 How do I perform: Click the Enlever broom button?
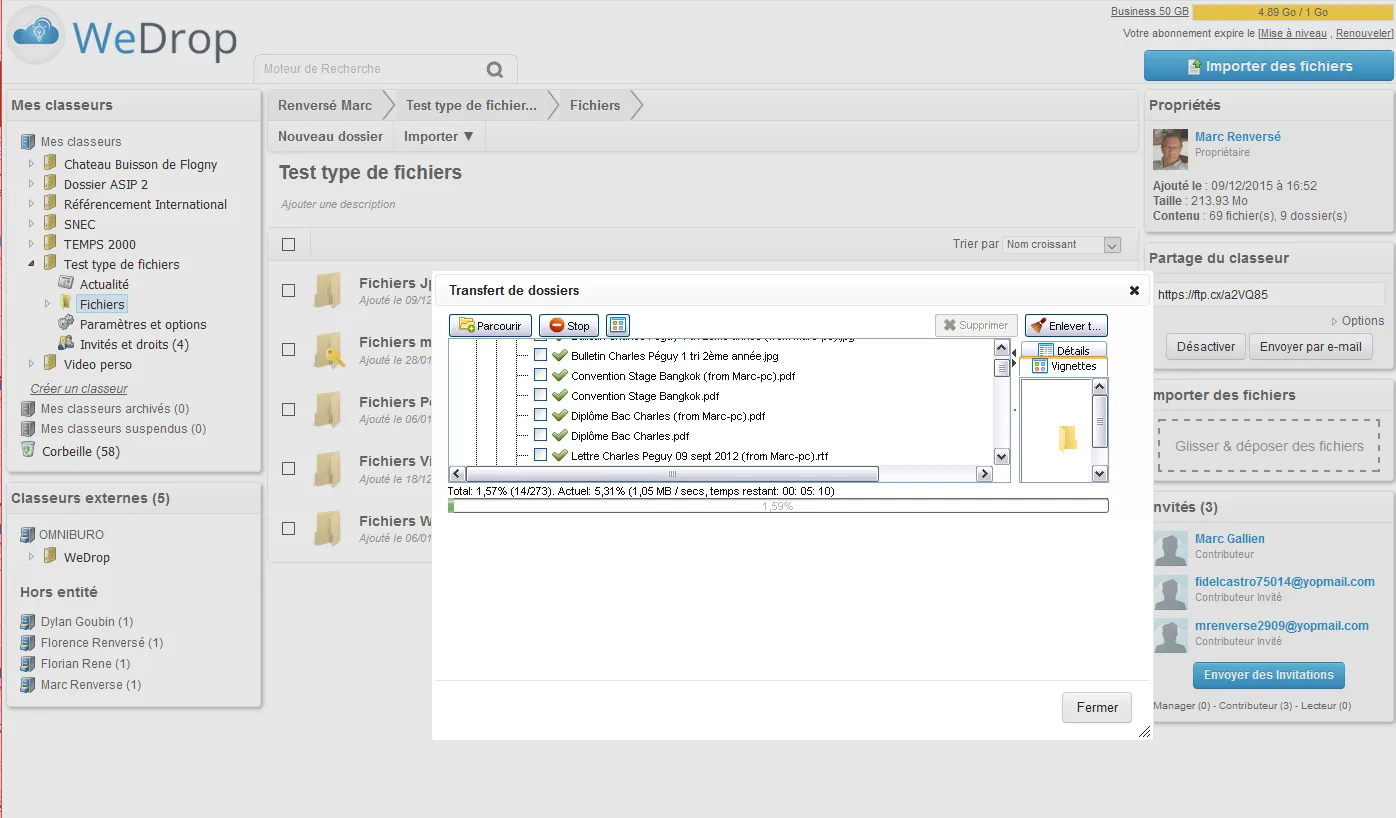[1066, 326]
